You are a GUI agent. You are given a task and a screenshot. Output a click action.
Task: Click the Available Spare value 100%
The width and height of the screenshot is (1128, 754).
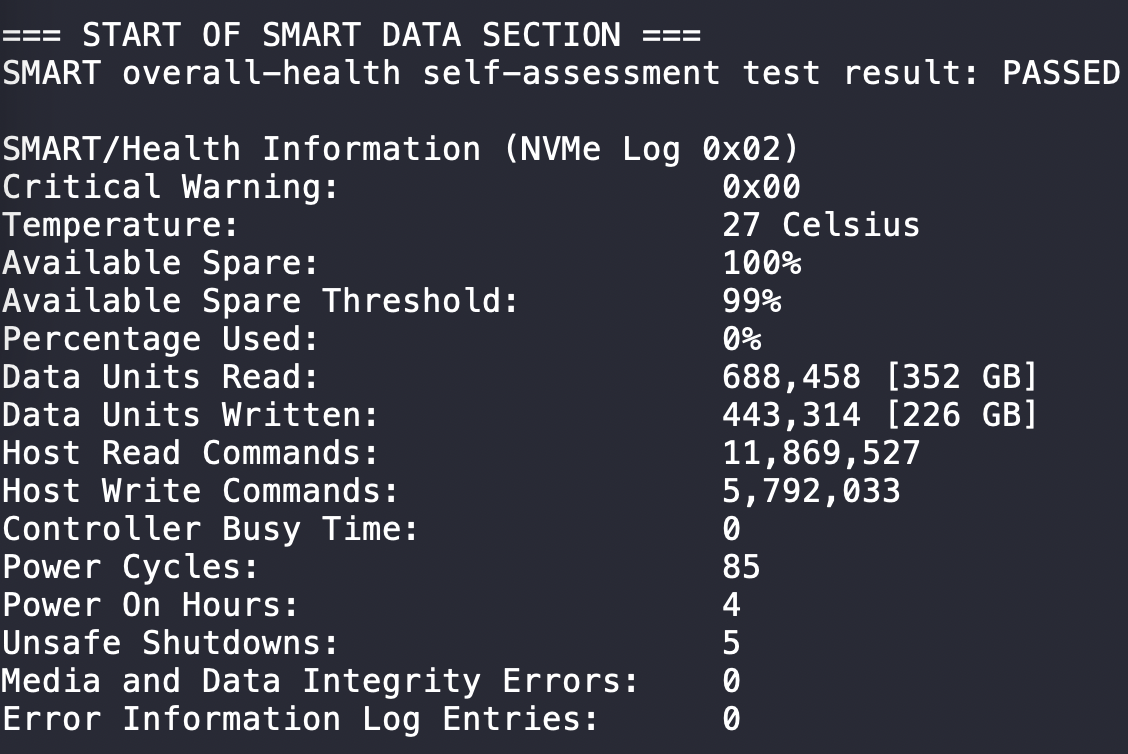(761, 263)
